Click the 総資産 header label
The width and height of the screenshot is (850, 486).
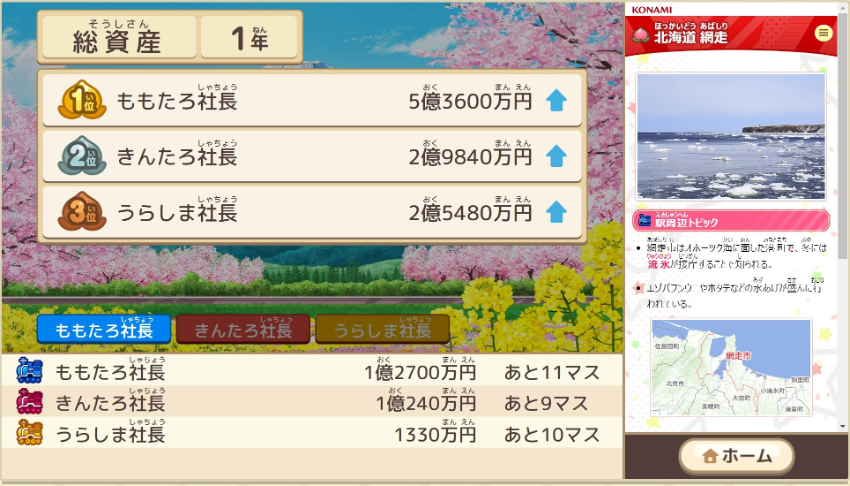tap(119, 37)
